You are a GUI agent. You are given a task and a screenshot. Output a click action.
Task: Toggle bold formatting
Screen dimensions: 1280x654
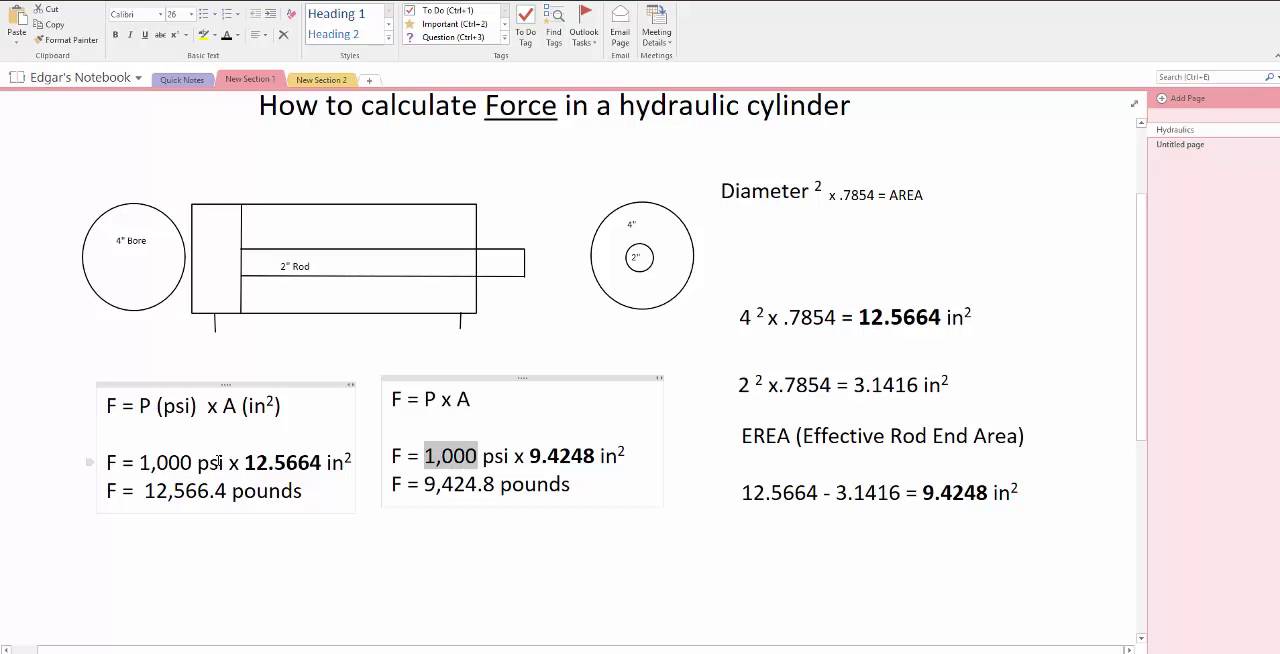[x=115, y=35]
